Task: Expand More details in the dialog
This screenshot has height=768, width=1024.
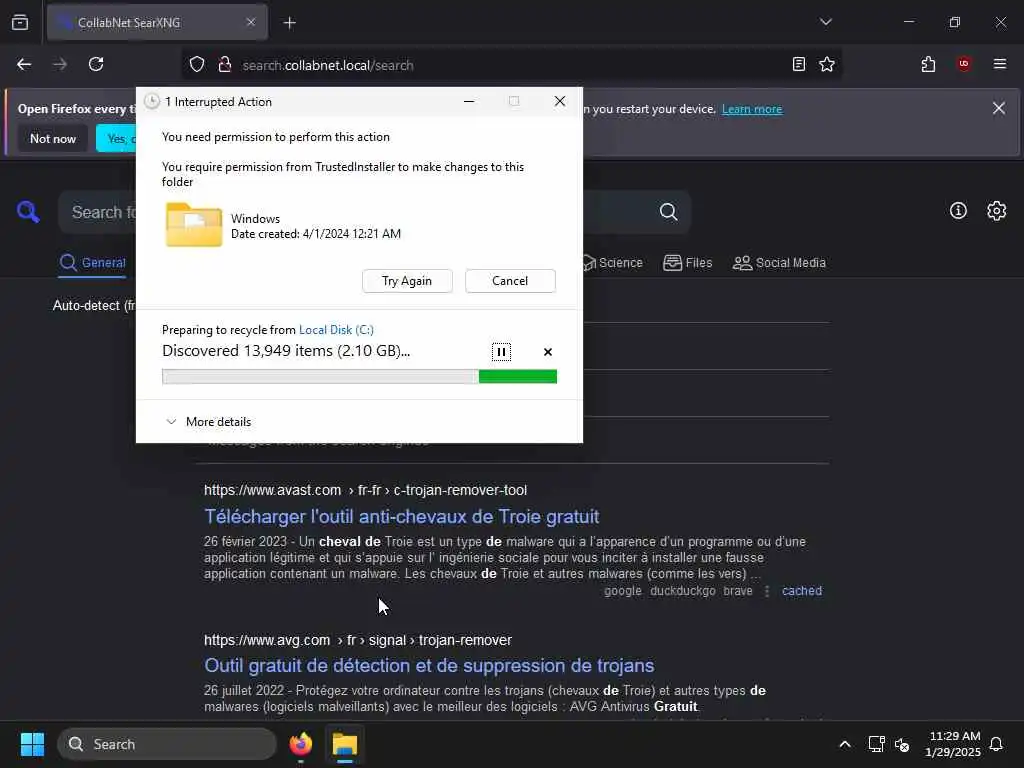Action: 209,422
